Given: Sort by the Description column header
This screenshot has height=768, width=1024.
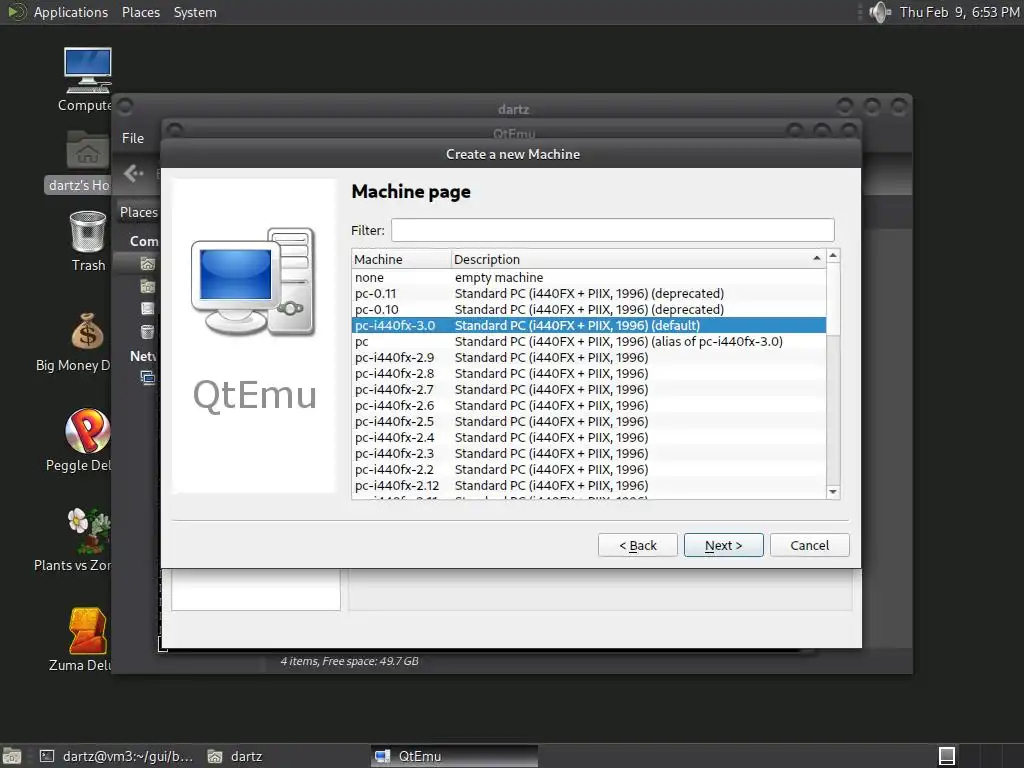Looking at the screenshot, I should 638,259.
